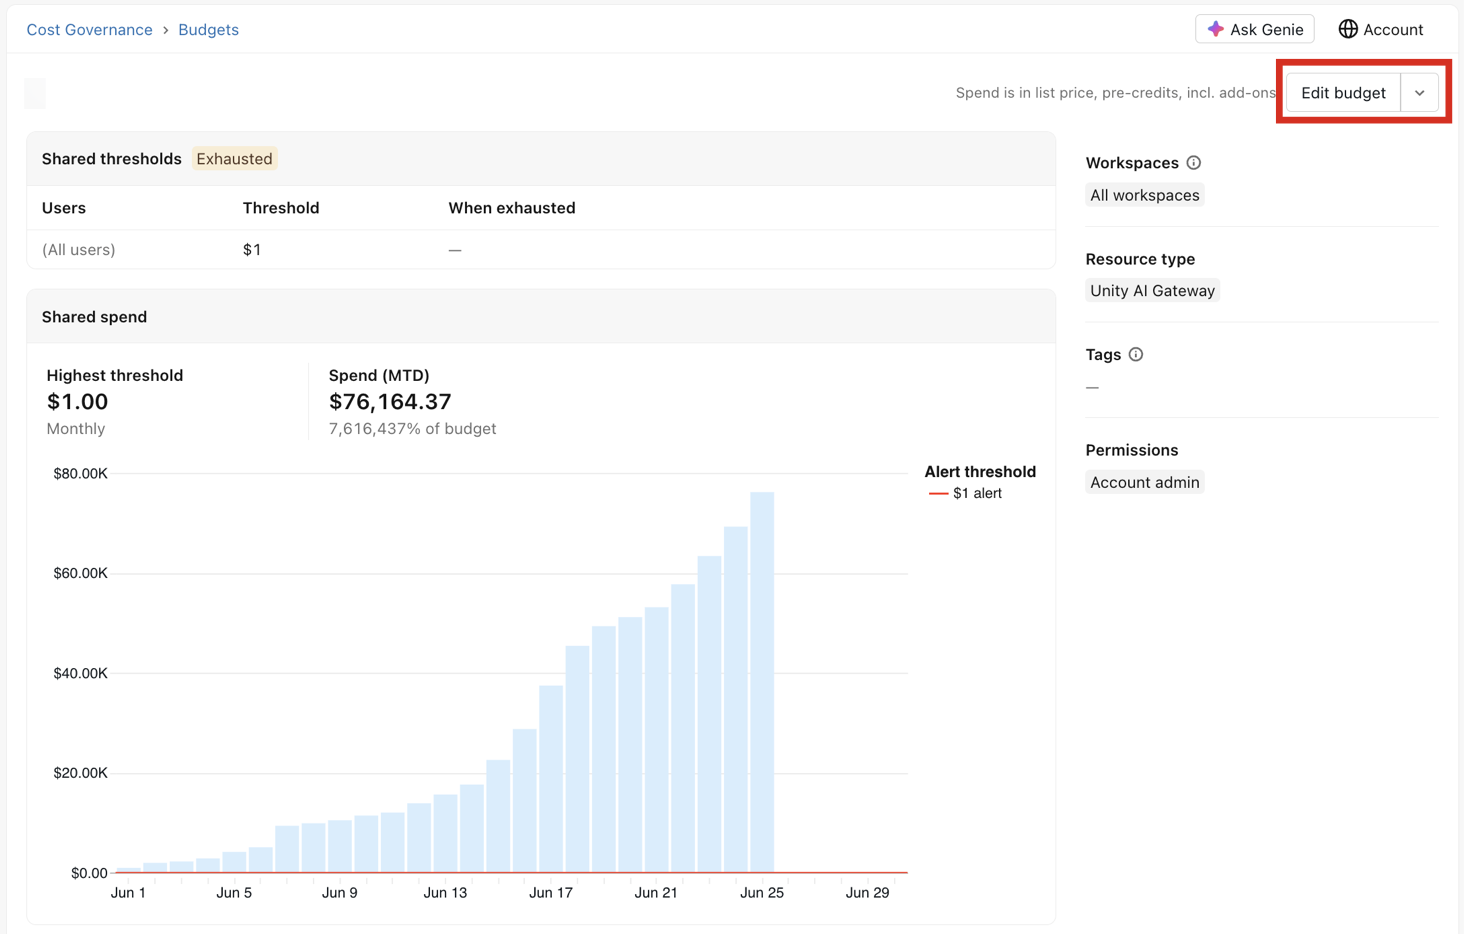Image resolution: width=1464 pixels, height=934 pixels.
Task: Click the 7,616,437% of budget text
Action: click(x=412, y=429)
